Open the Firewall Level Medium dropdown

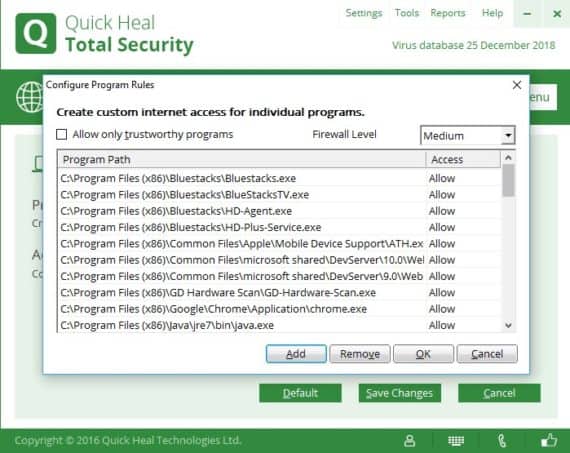coord(467,136)
